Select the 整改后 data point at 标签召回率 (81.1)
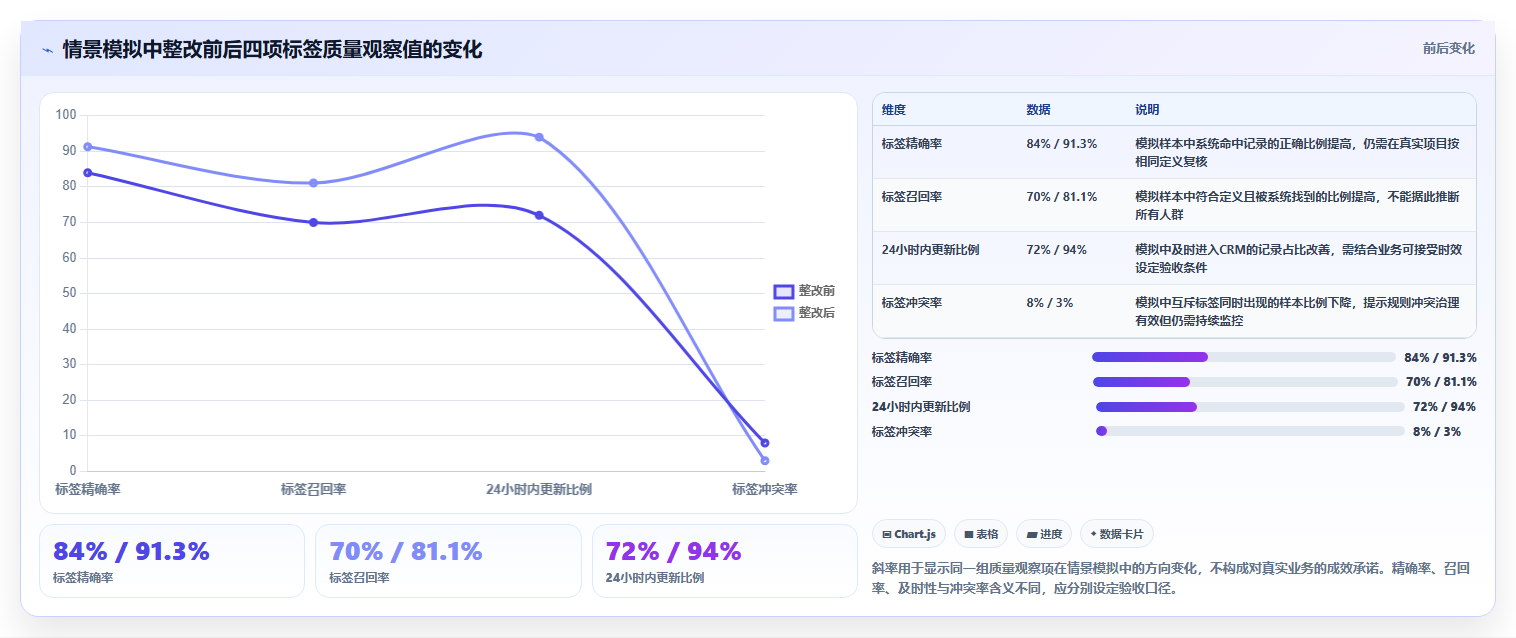This screenshot has width=1516, height=638. [x=313, y=183]
